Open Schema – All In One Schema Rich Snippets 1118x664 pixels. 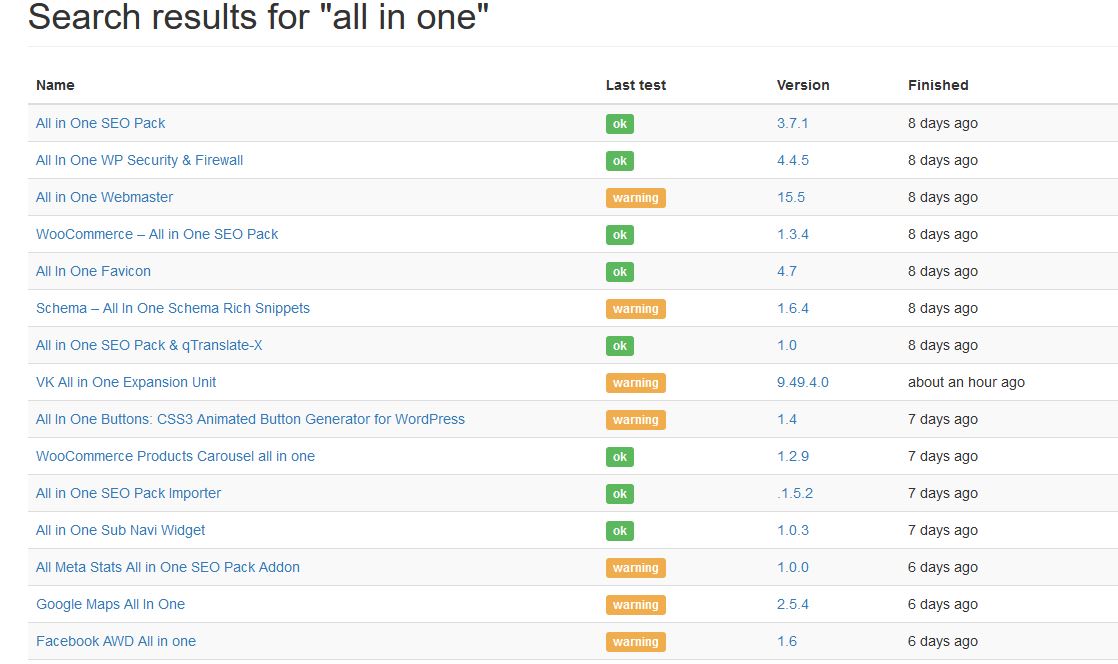[x=173, y=309]
